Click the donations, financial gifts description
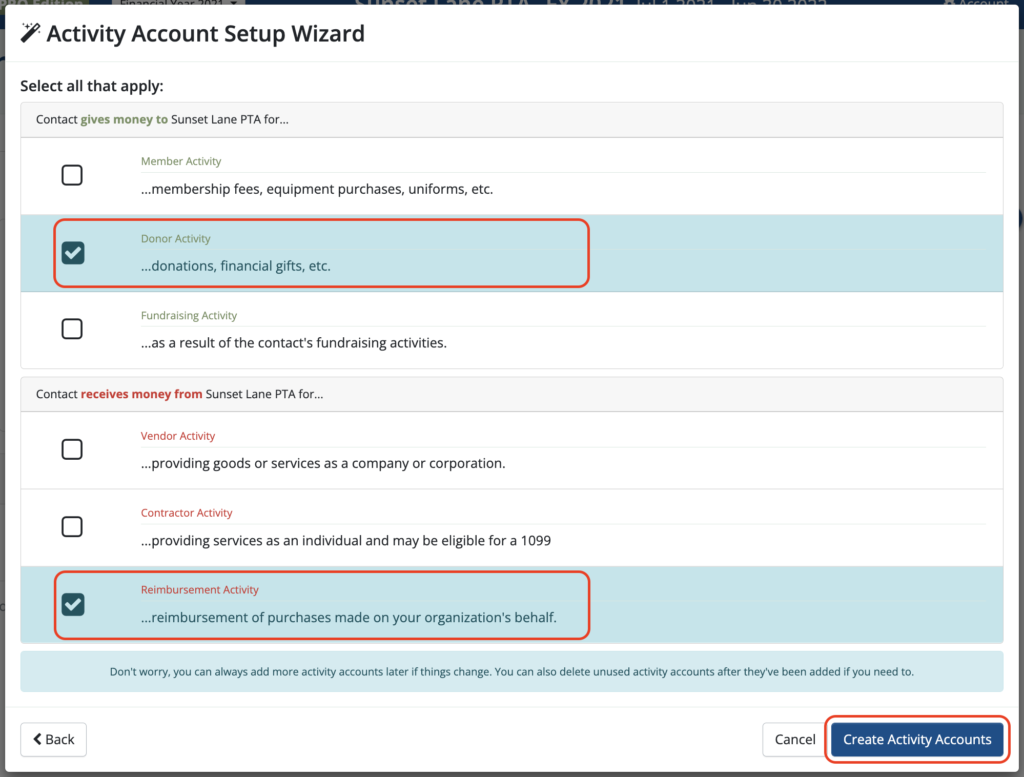Viewport: 1024px width, 777px height. pos(236,266)
